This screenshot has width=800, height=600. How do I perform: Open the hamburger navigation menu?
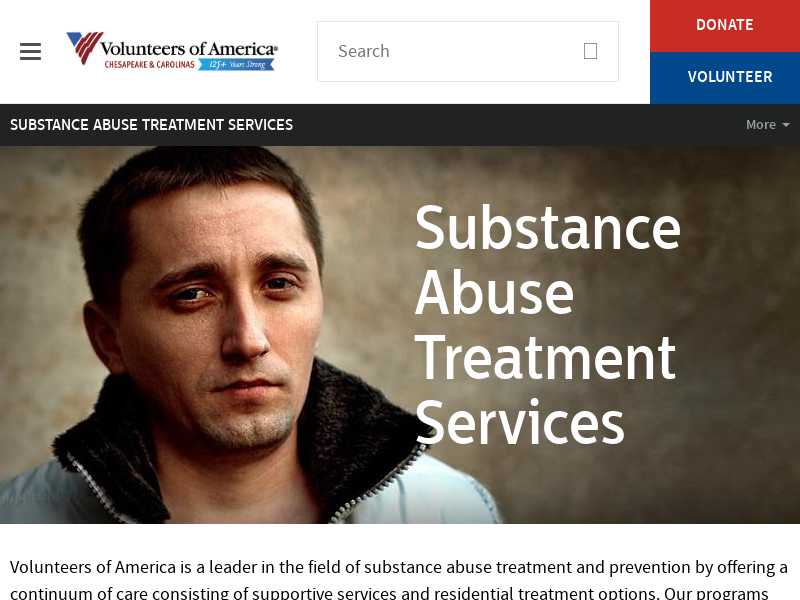(30, 52)
